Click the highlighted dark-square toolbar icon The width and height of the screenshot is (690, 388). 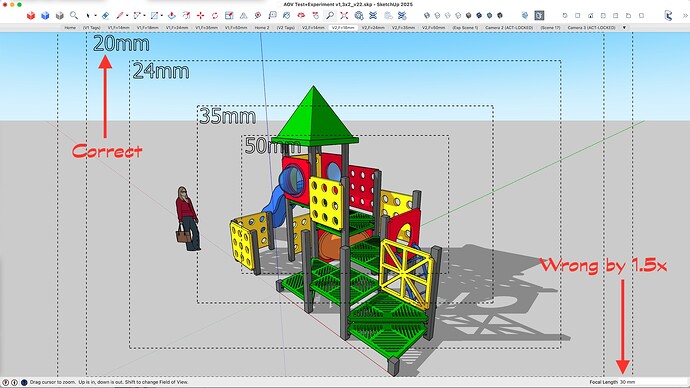click(539, 15)
